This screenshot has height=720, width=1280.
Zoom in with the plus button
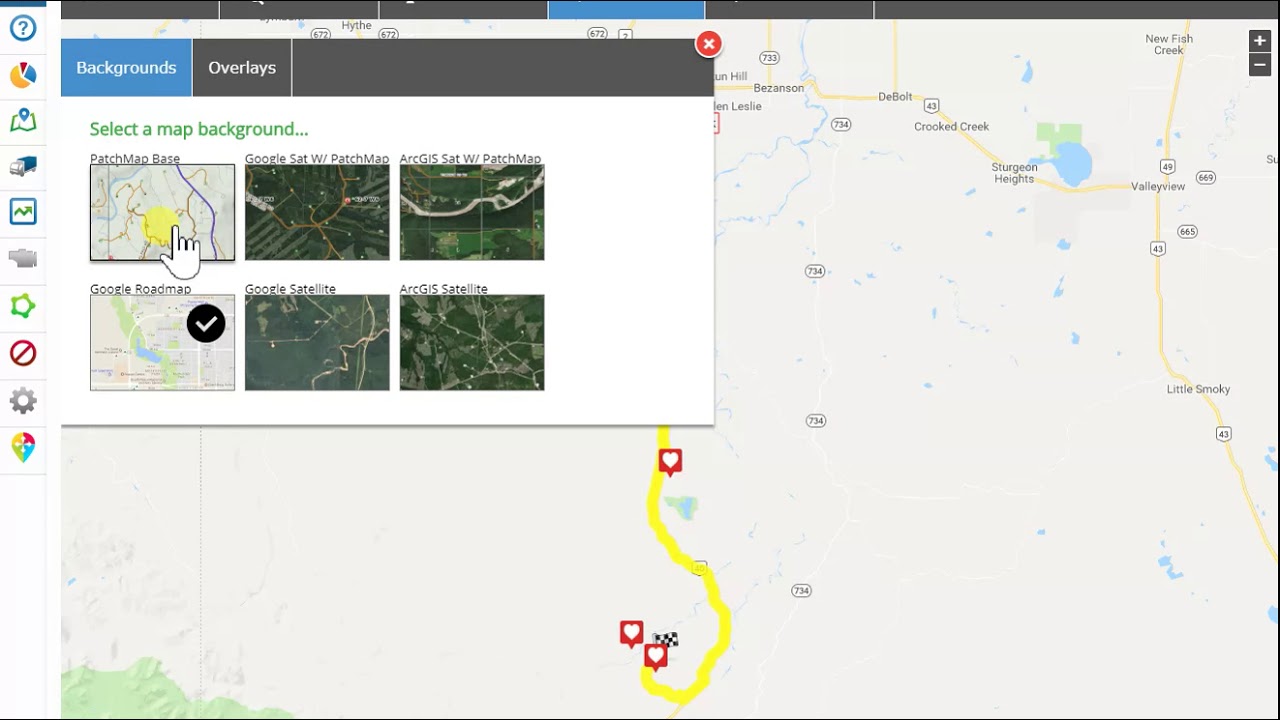tap(1260, 41)
